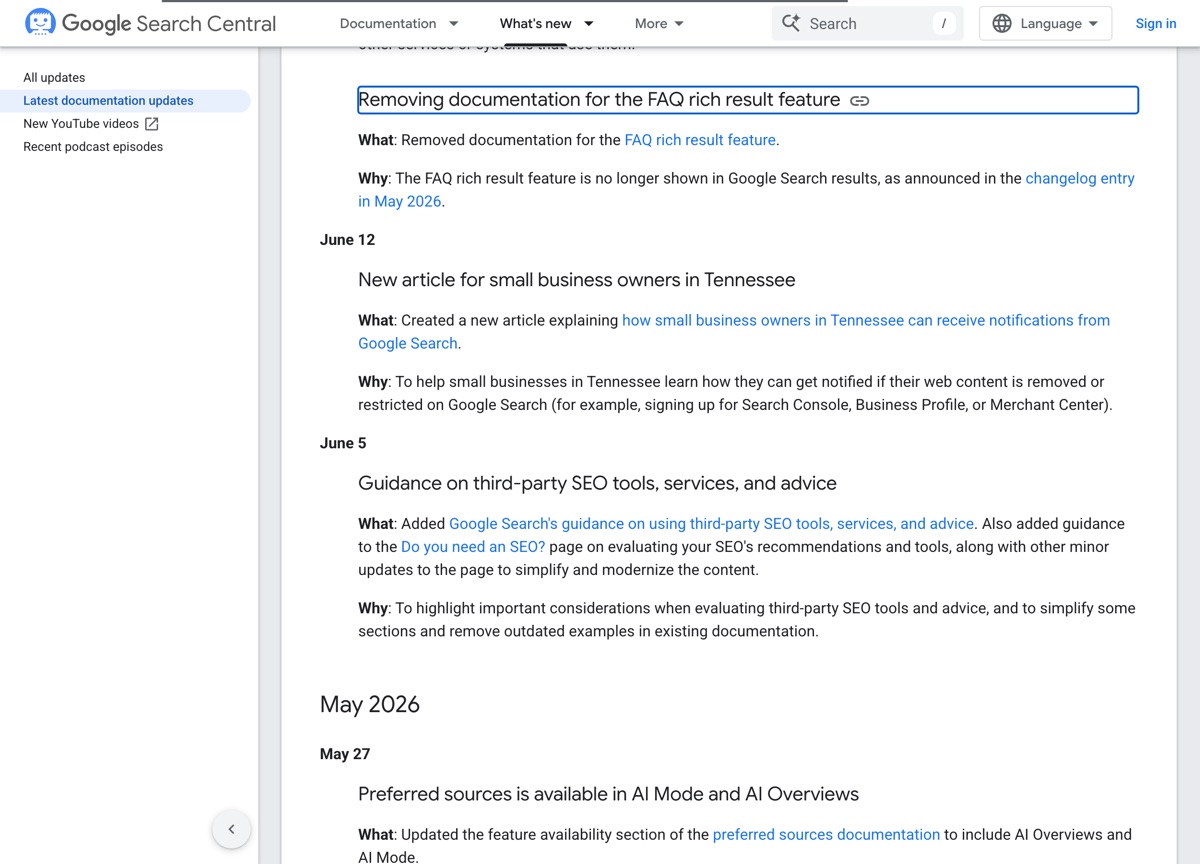This screenshot has height=864, width=1200.
Task: Open All updates in the sidebar
Action: pyautogui.click(x=54, y=77)
